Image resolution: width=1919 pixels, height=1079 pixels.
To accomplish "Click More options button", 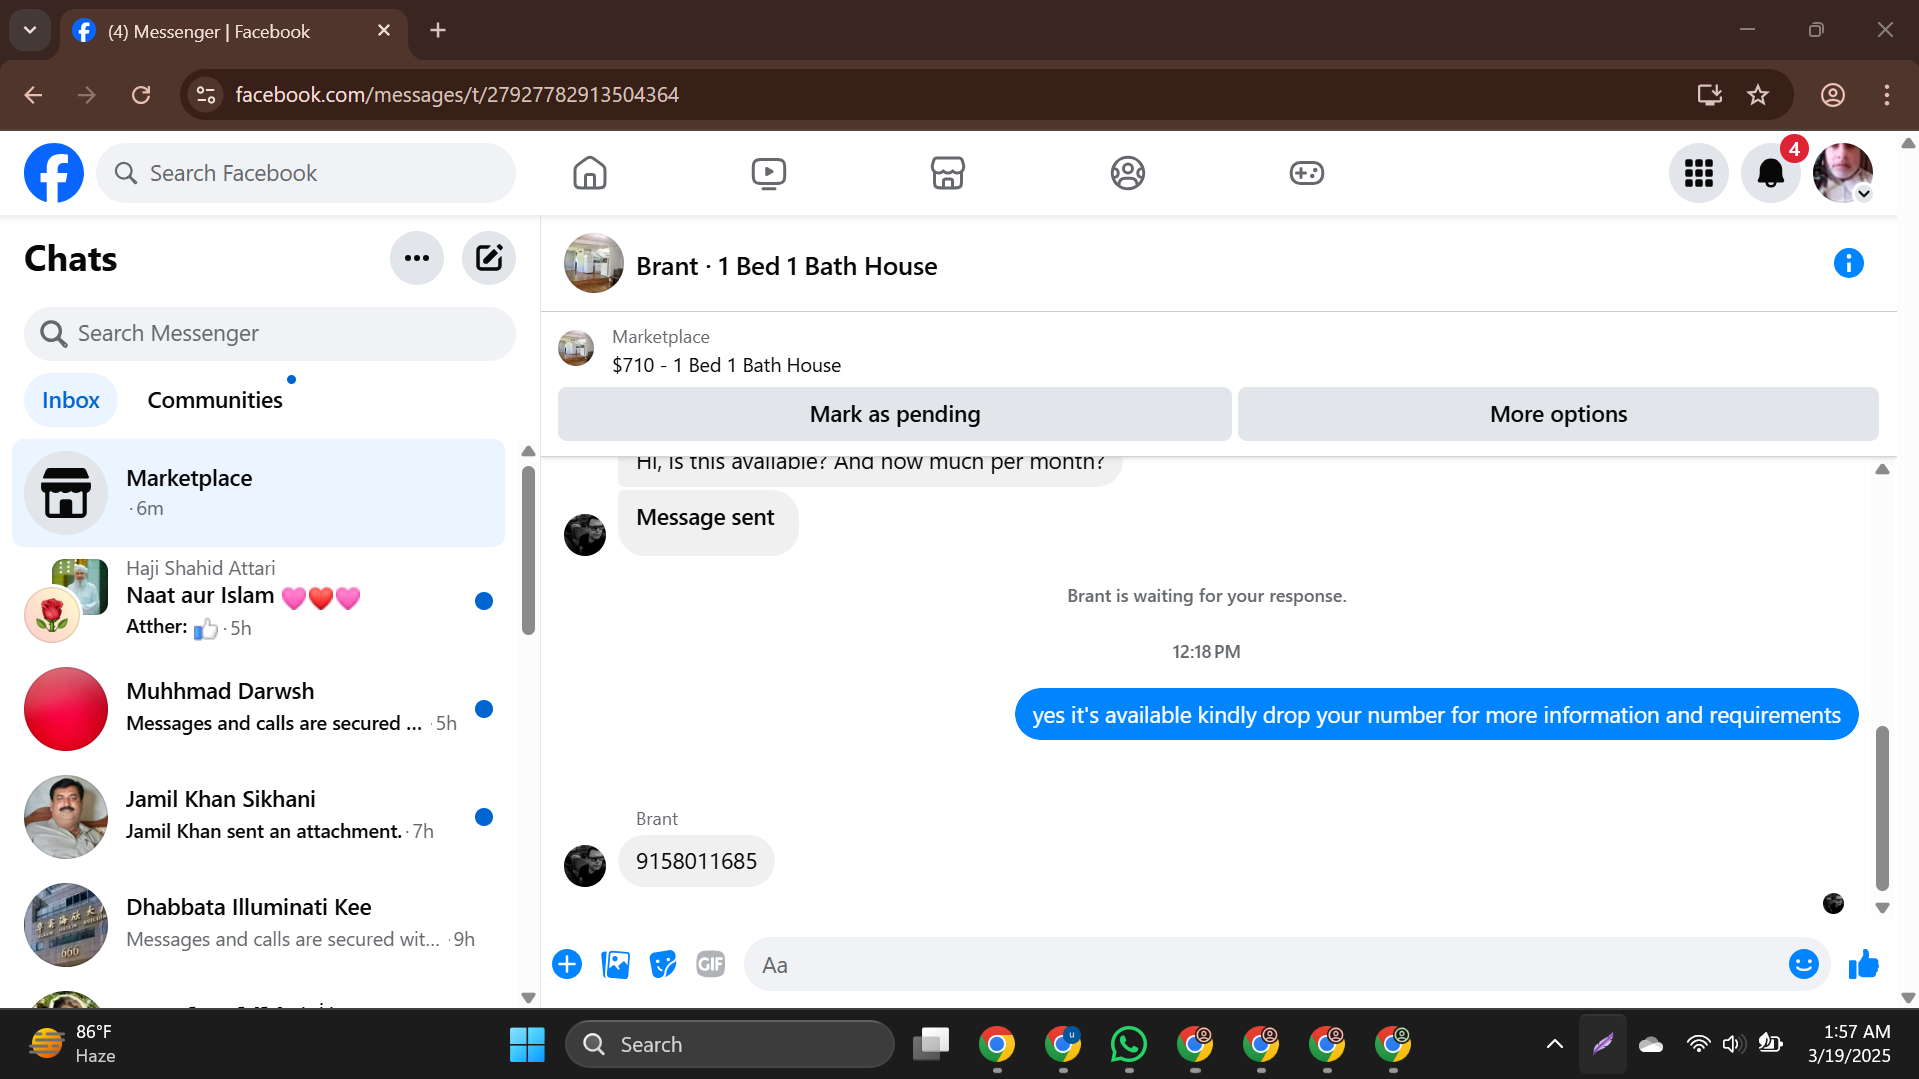I will click(1558, 414).
